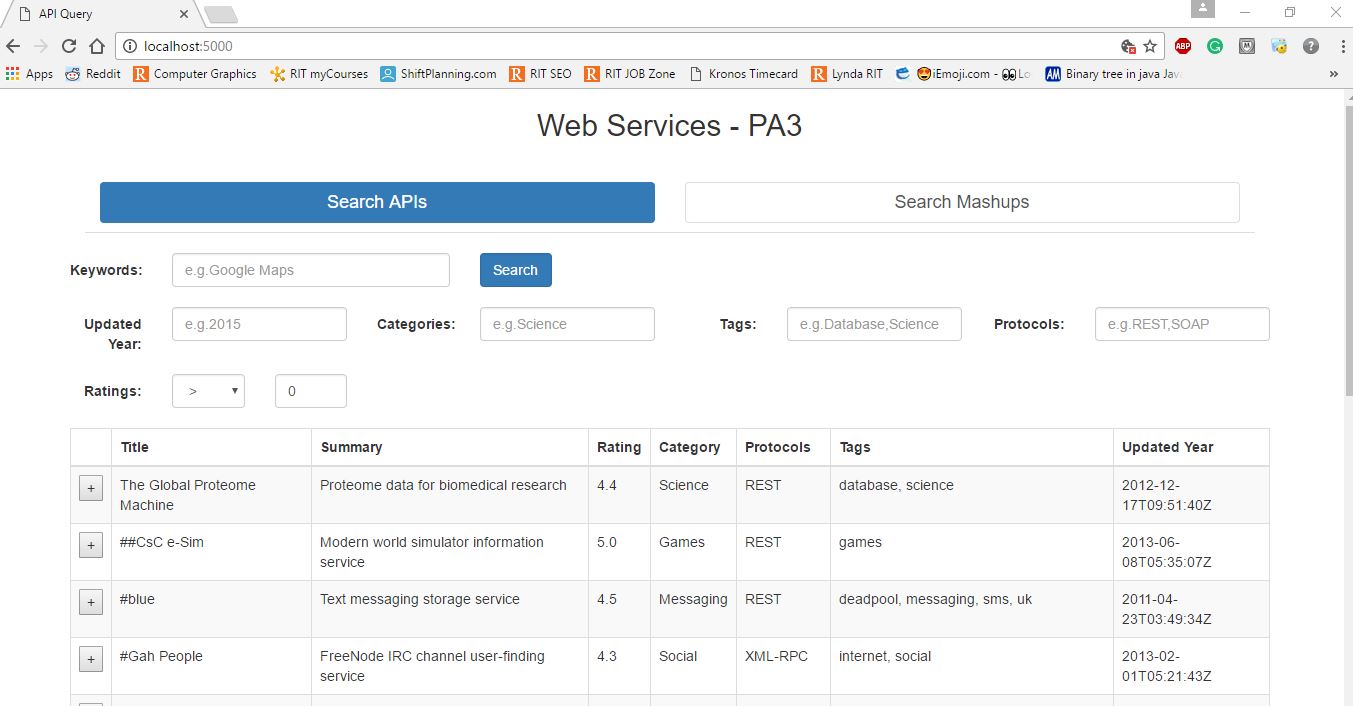Go to the browser home page icon
The image size is (1353, 706).
point(97,46)
